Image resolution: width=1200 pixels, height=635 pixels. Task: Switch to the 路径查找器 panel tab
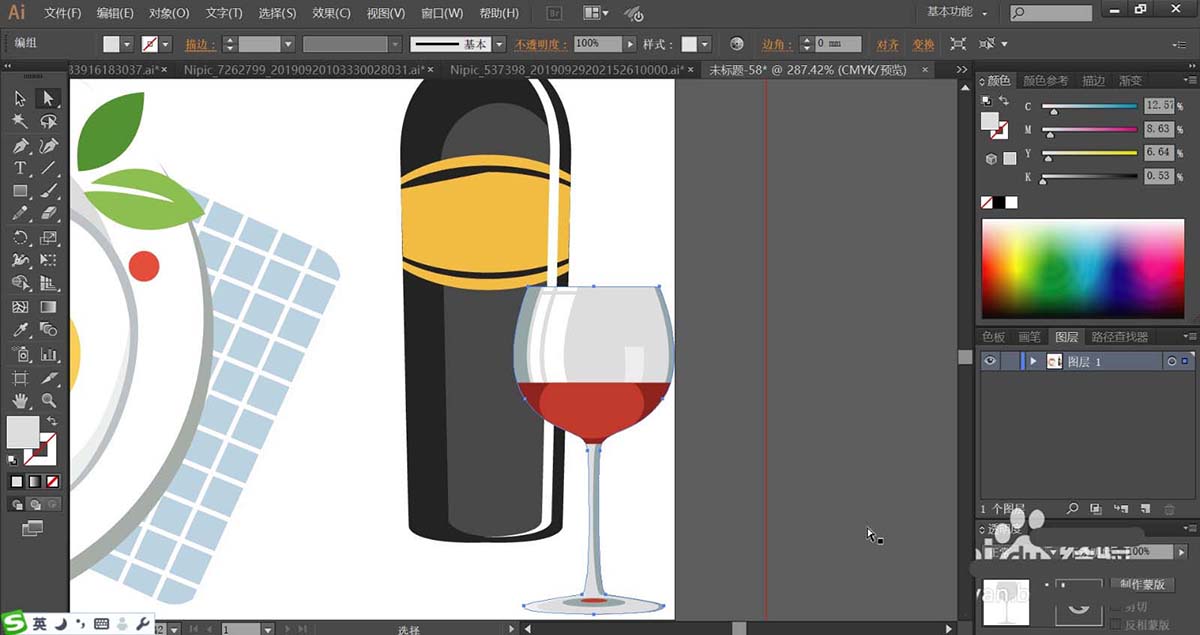(1119, 337)
